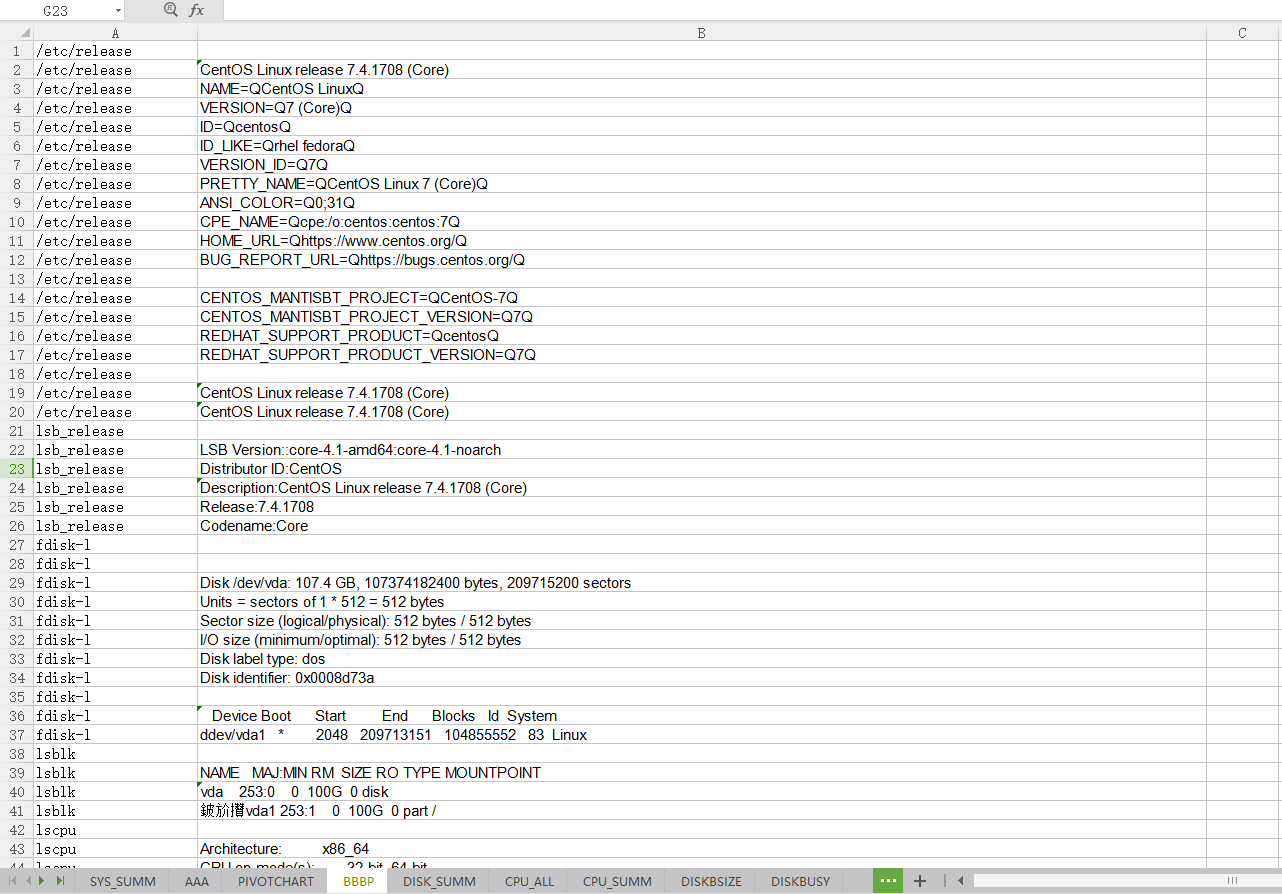The width and height of the screenshot is (1282, 894).
Task: Go to previous sheet tab arrow
Action: [x=28, y=881]
